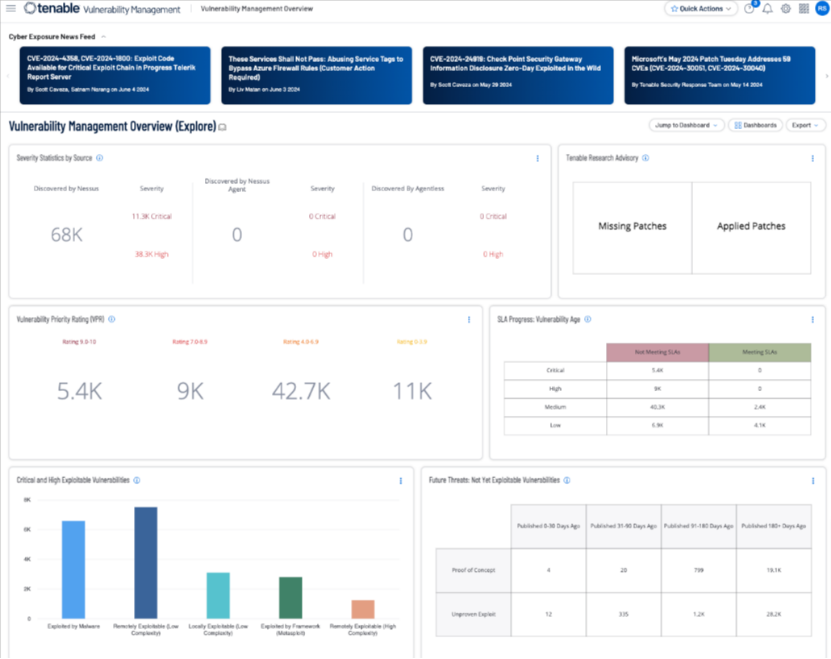831x659 pixels.
Task: Open the Telerik Report Server exploit article
Action: (x=115, y=75)
